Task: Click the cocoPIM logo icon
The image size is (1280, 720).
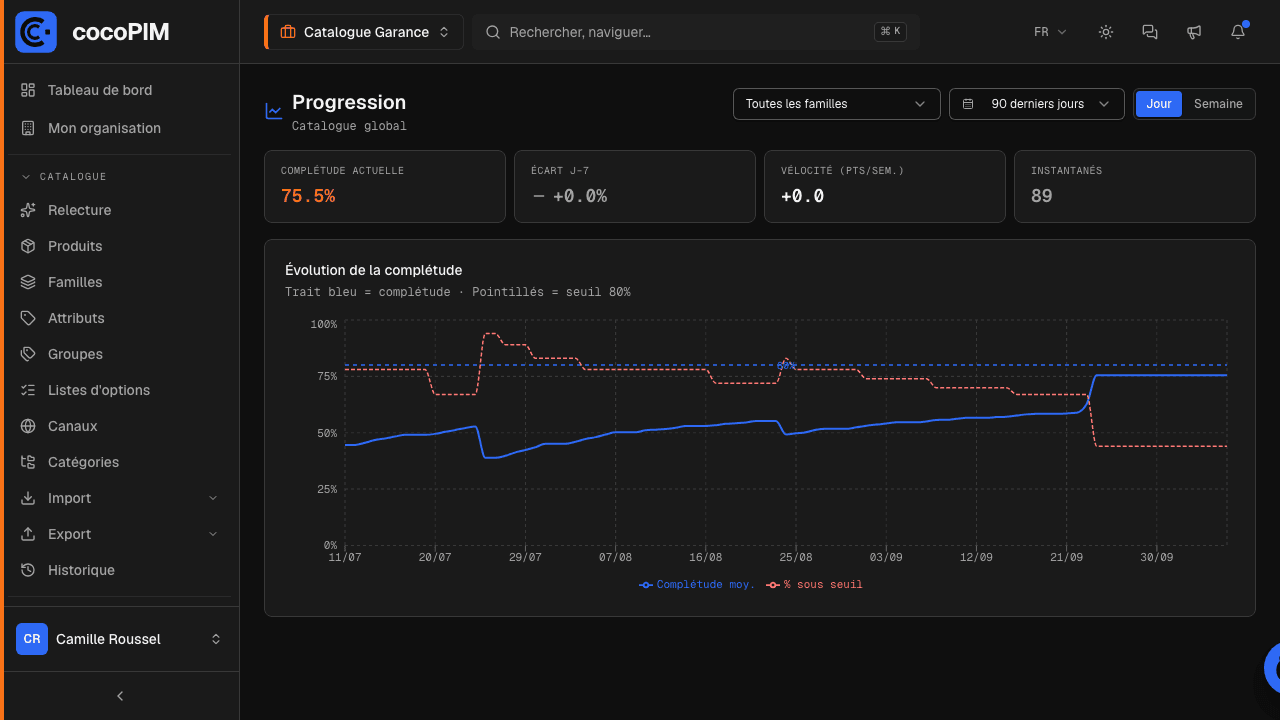Action: 36,32
